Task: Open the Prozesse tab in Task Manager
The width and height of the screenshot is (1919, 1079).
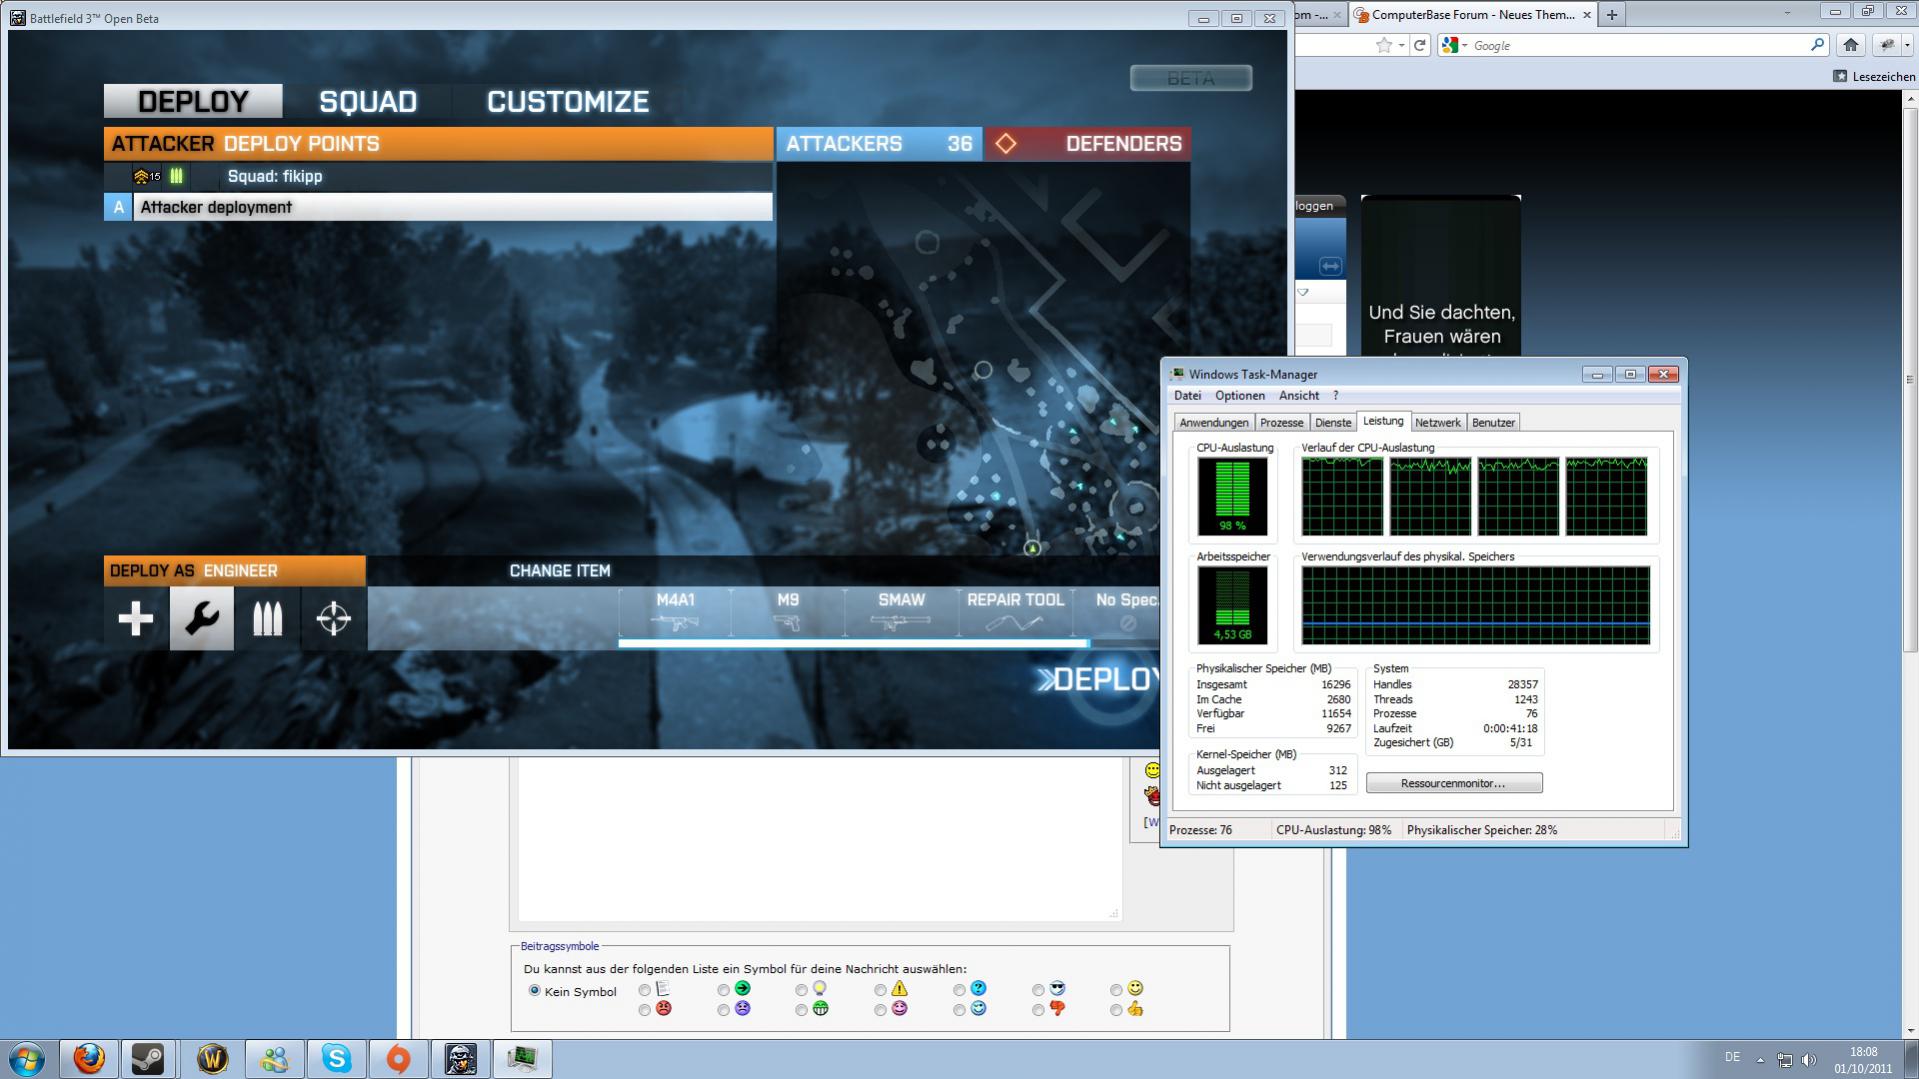Action: [x=1281, y=423]
